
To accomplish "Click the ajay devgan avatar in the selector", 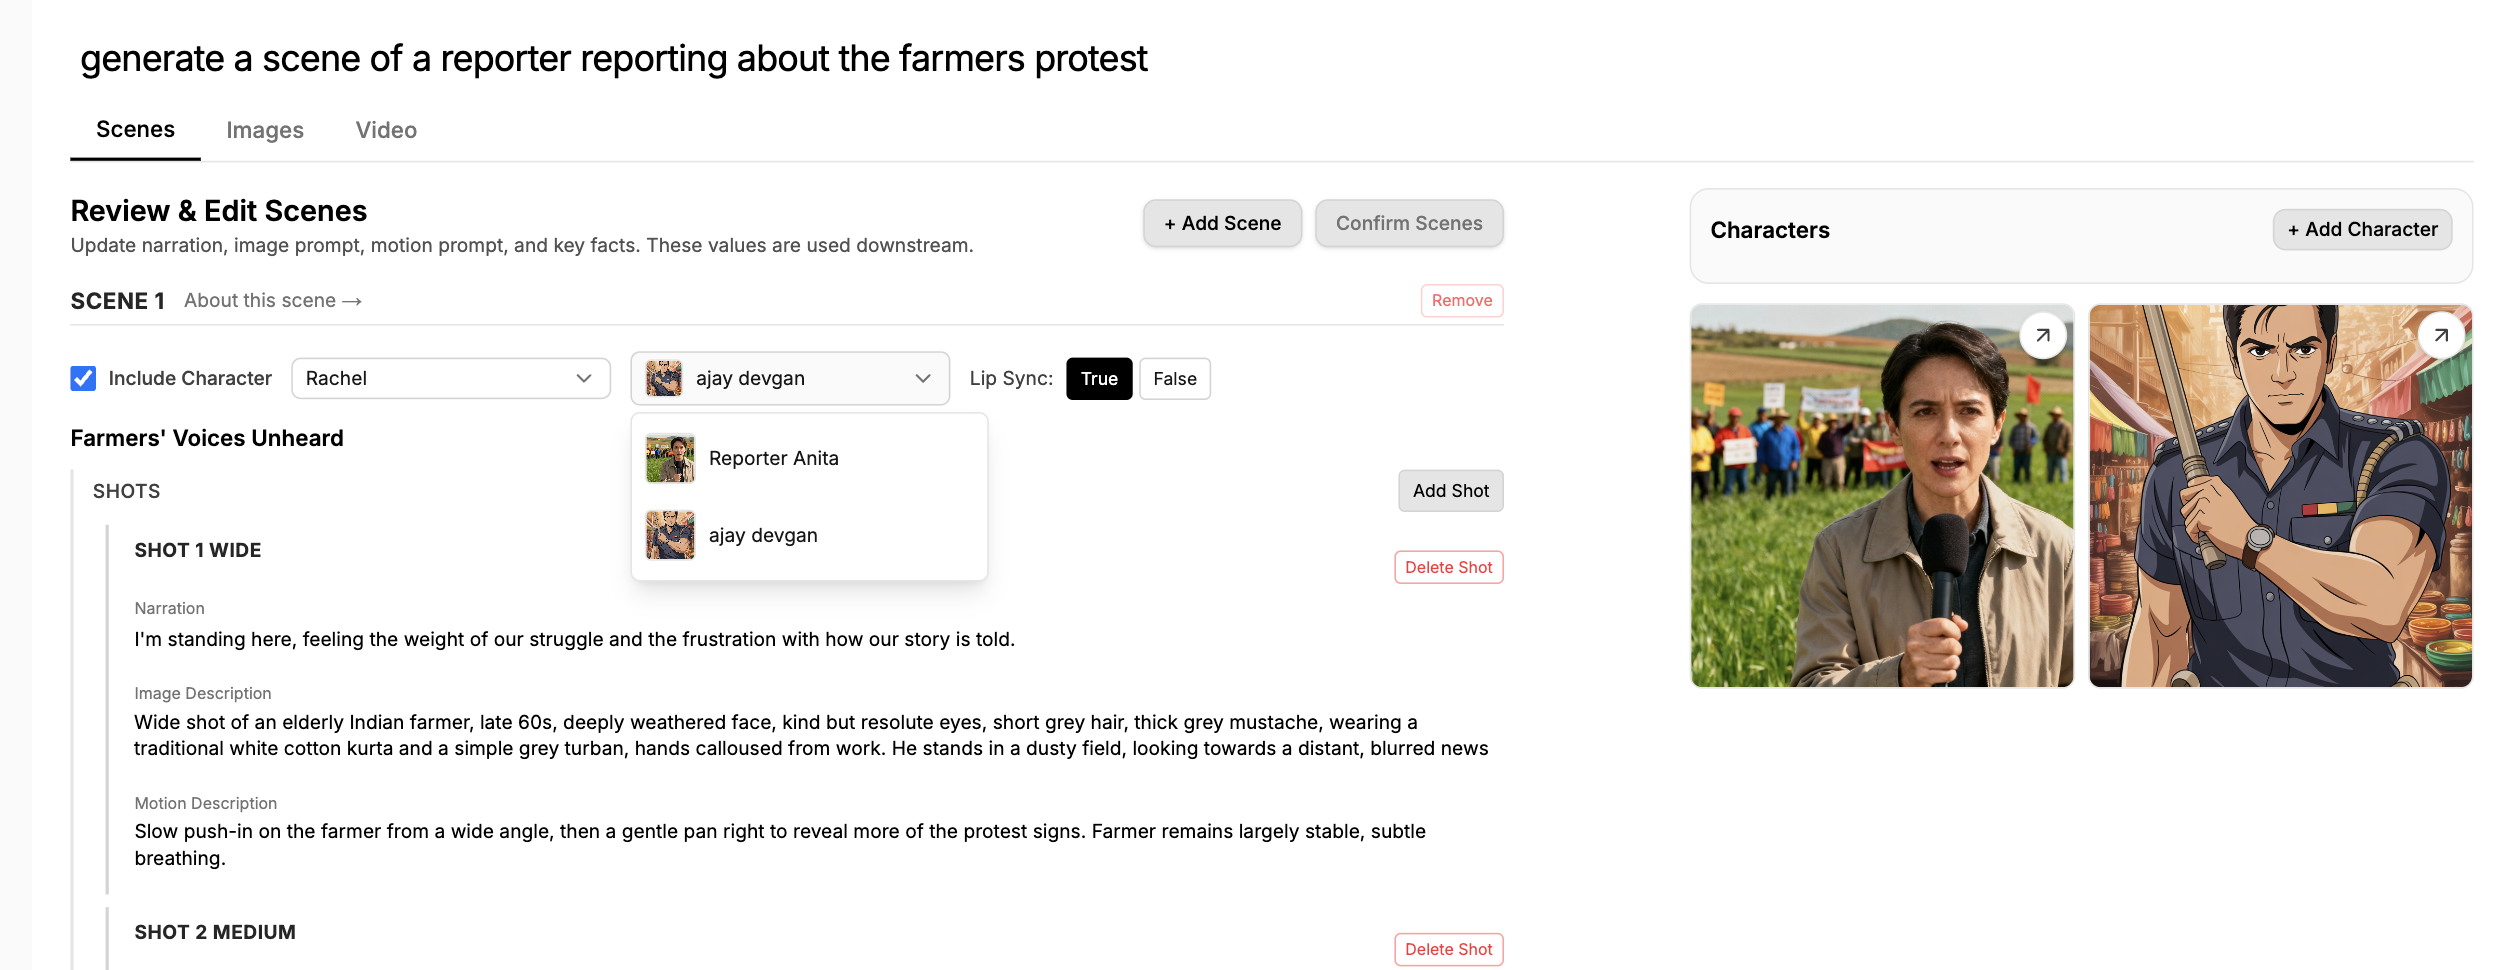I will point(664,379).
